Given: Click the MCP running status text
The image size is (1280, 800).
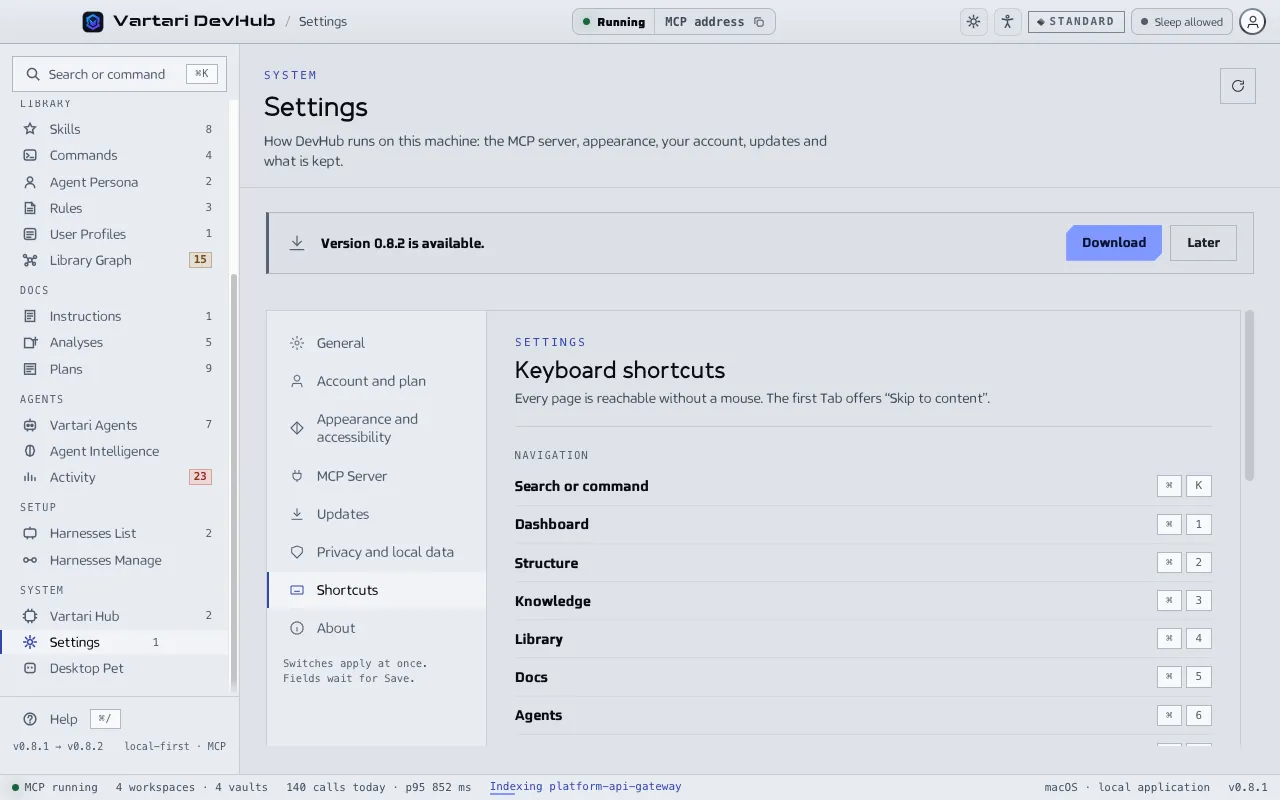Looking at the screenshot, I should click(61, 787).
